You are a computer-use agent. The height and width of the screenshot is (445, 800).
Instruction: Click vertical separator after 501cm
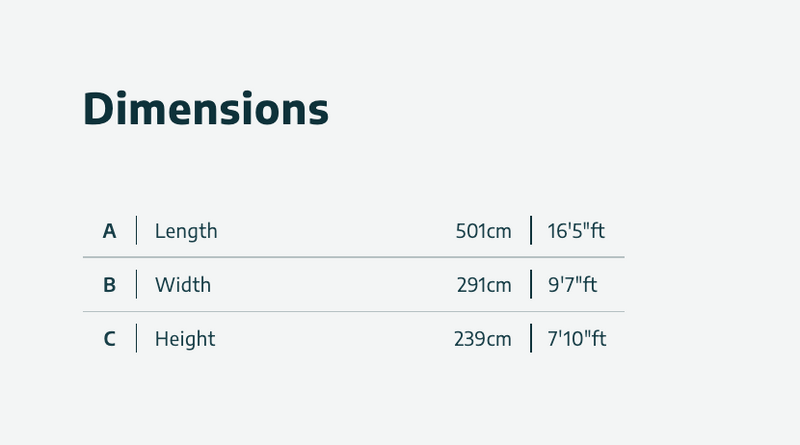click(531, 231)
